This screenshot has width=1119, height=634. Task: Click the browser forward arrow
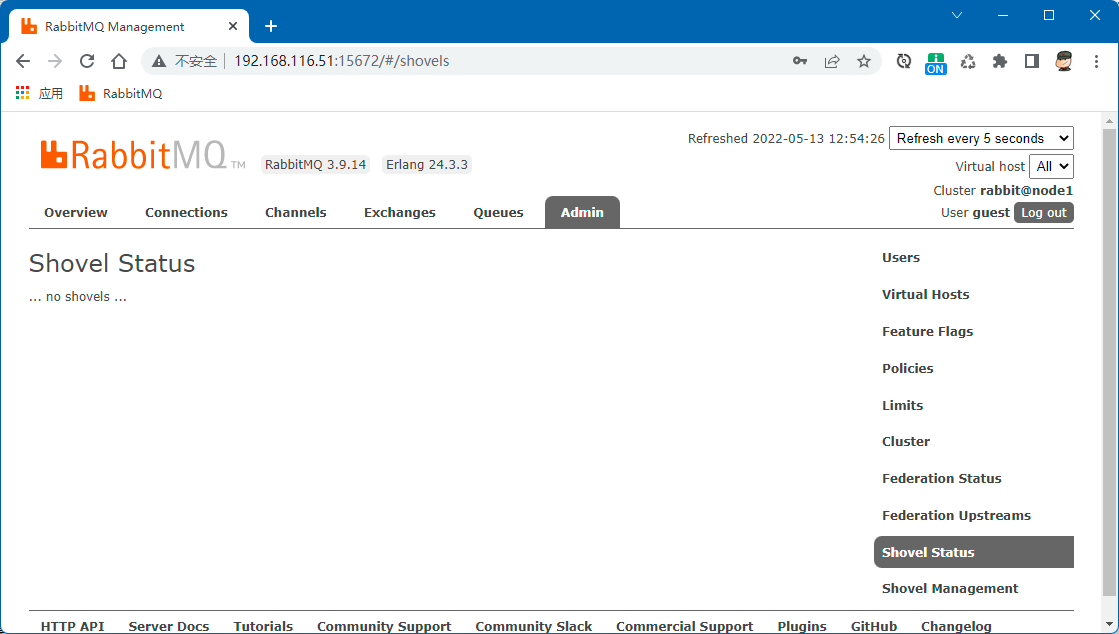55,61
